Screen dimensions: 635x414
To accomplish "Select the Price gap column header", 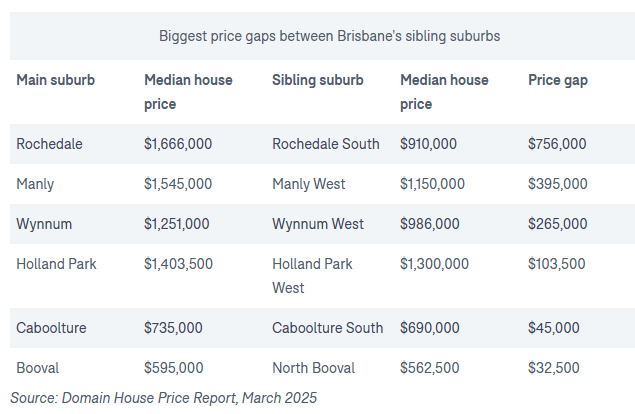I will pyautogui.click(x=557, y=80).
